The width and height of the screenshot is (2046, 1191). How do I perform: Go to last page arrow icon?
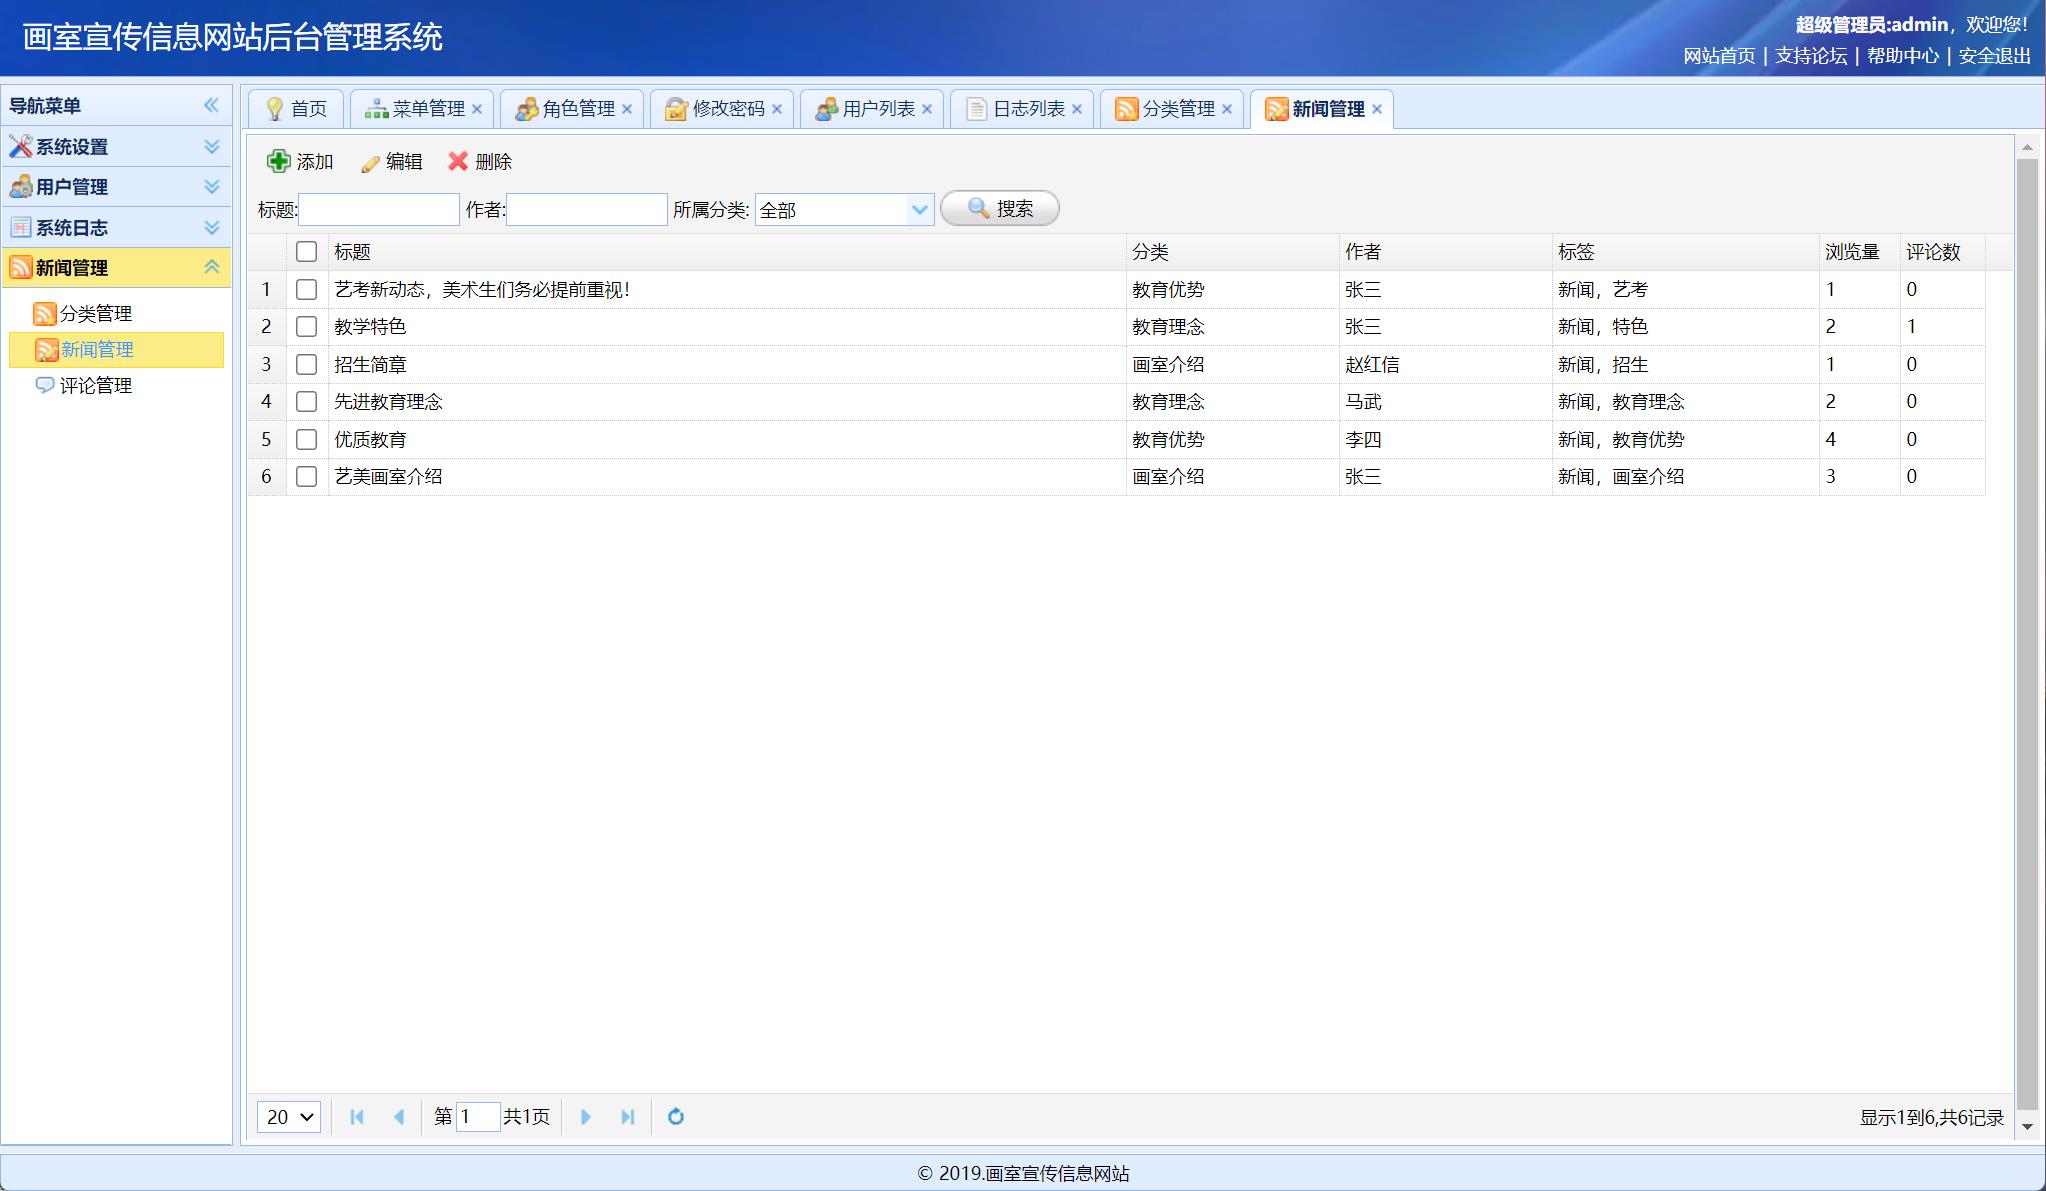coord(627,1116)
